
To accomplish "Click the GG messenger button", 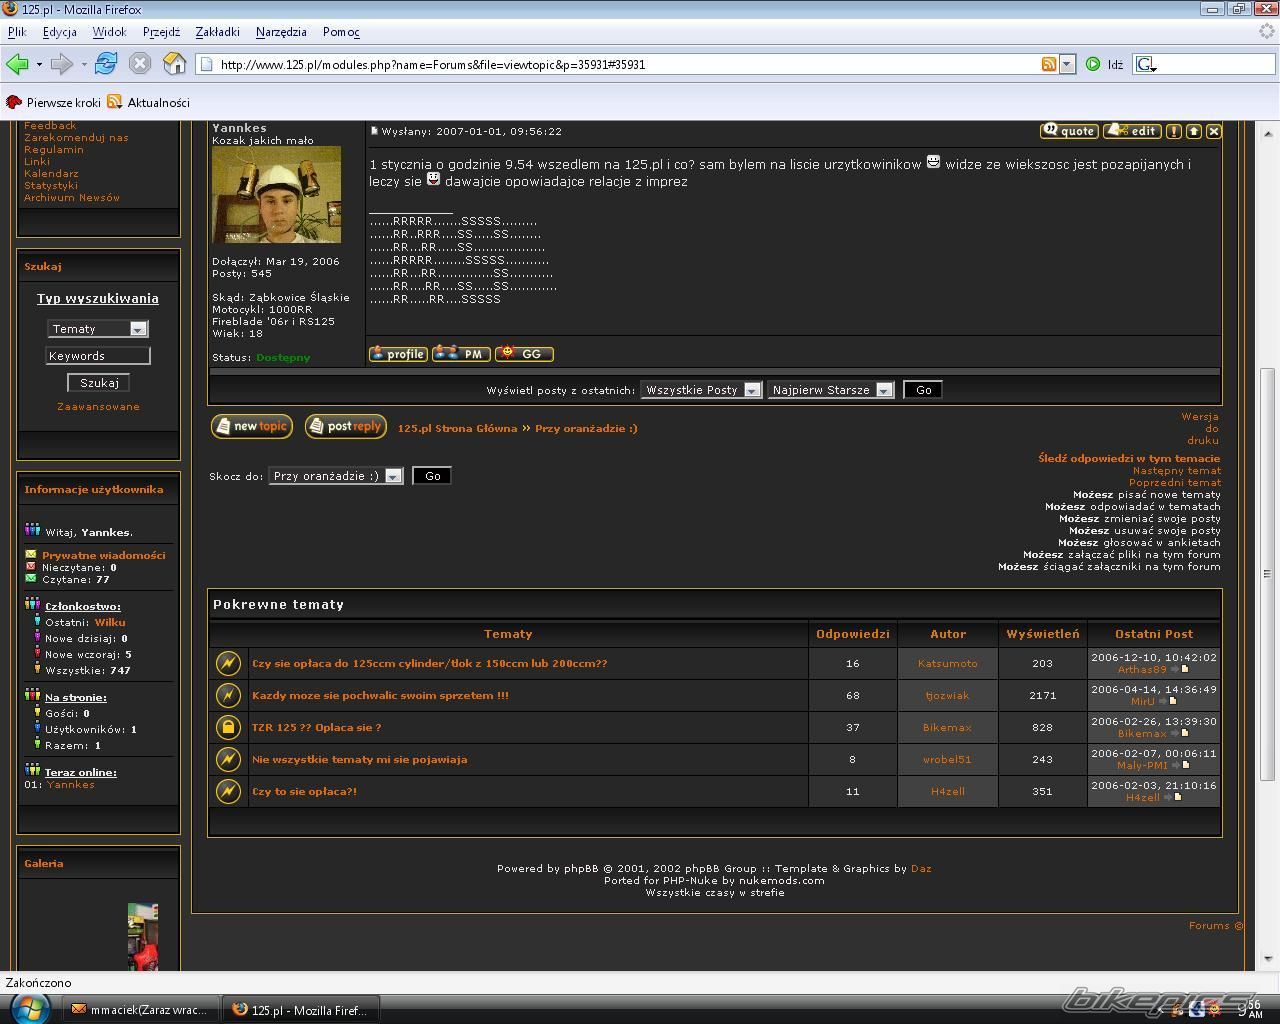I will tap(524, 354).
